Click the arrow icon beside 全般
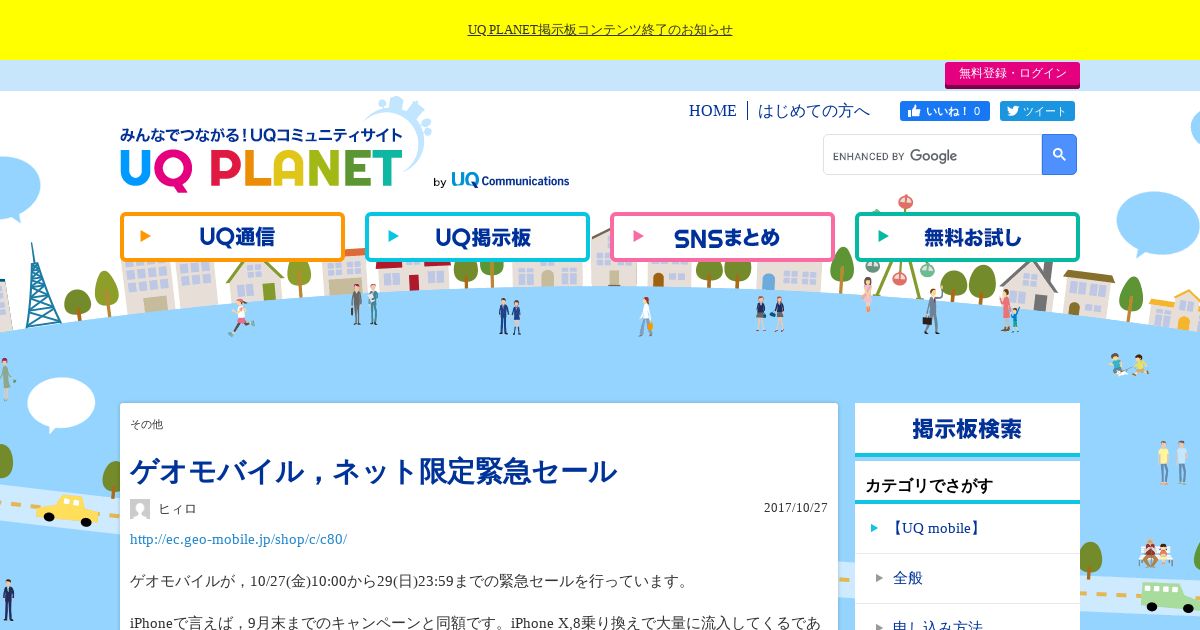This screenshot has height=630, width=1200. 880,578
